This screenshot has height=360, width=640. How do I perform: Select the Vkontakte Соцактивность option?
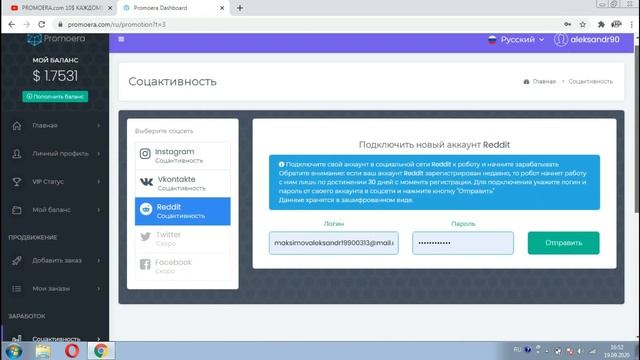182,184
